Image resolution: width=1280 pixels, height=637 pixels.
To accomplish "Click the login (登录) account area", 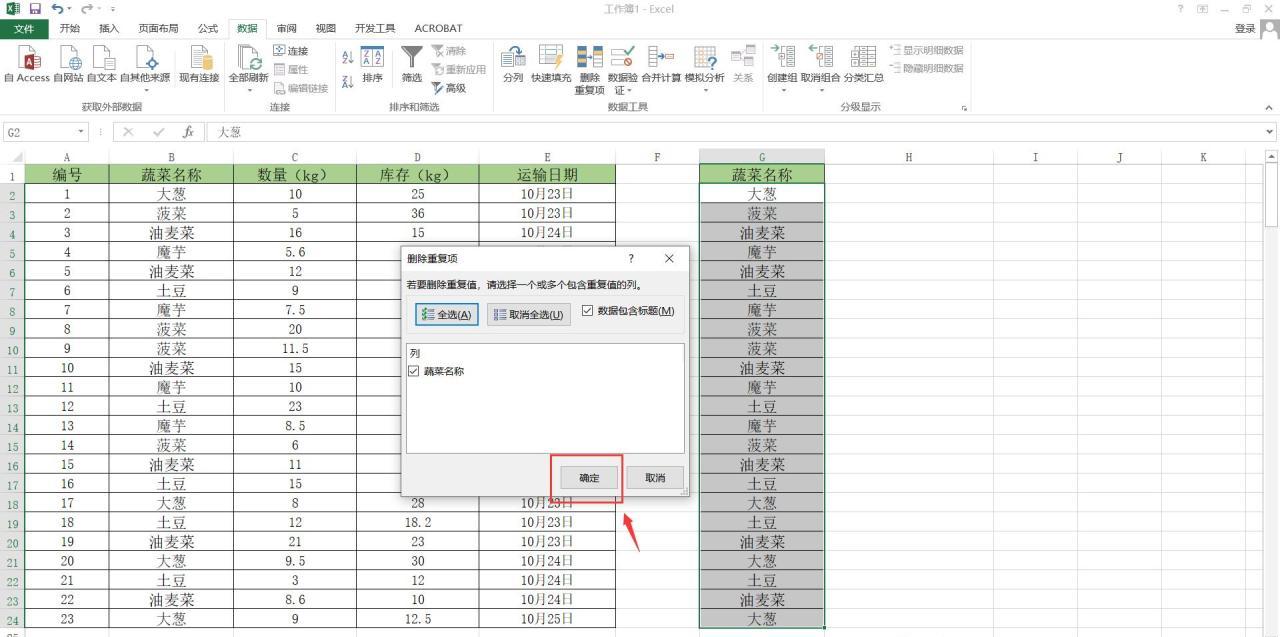I will click(x=1245, y=29).
